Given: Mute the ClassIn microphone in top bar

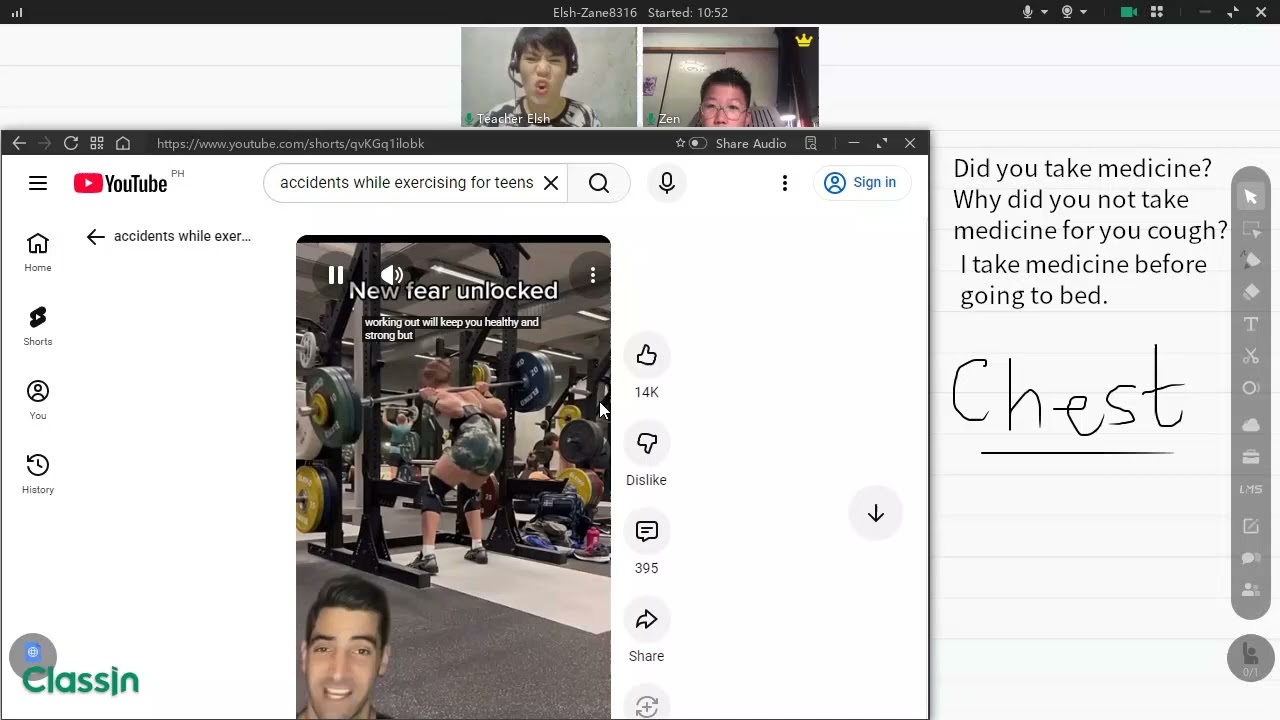Looking at the screenshot, I should coord(1027,12).
